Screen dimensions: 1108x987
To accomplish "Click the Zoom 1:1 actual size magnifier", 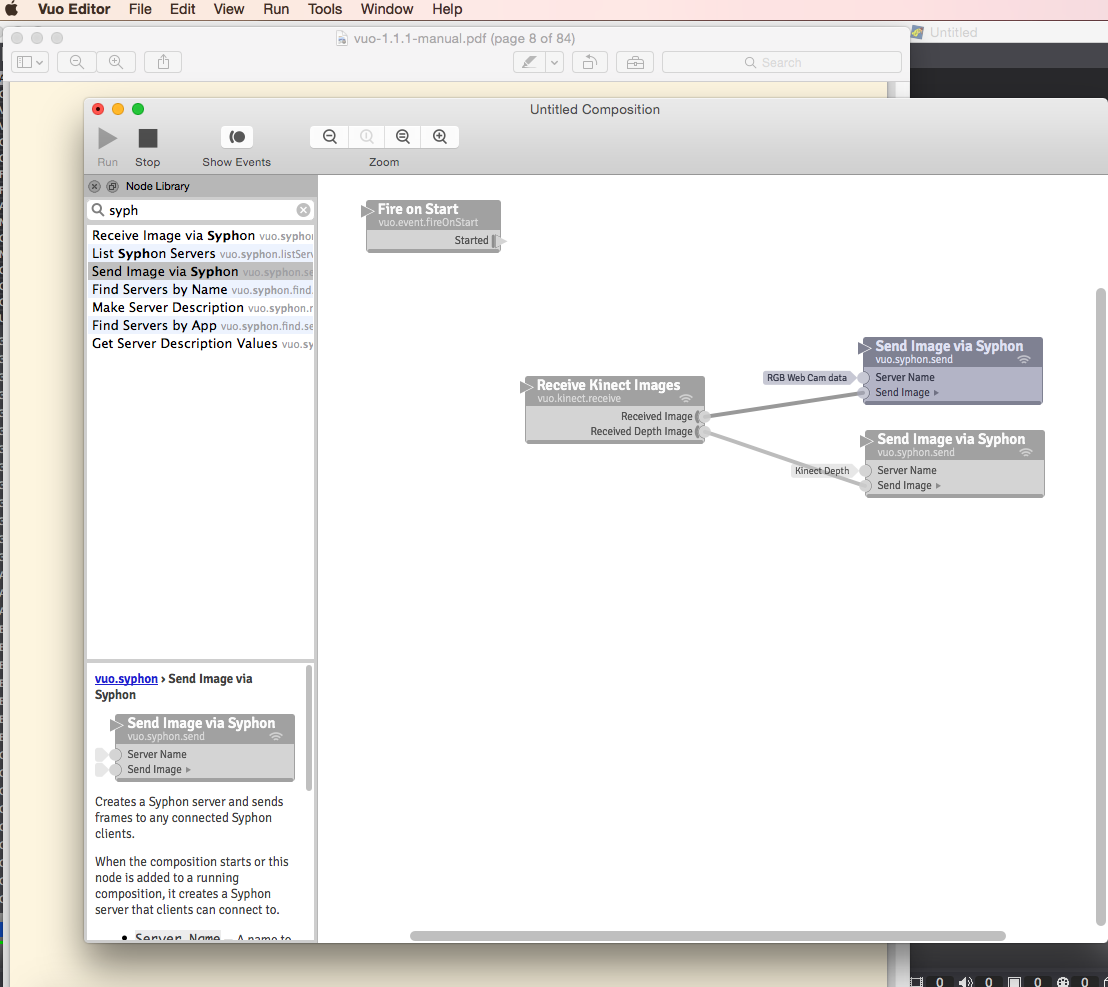I will [366, 136].
